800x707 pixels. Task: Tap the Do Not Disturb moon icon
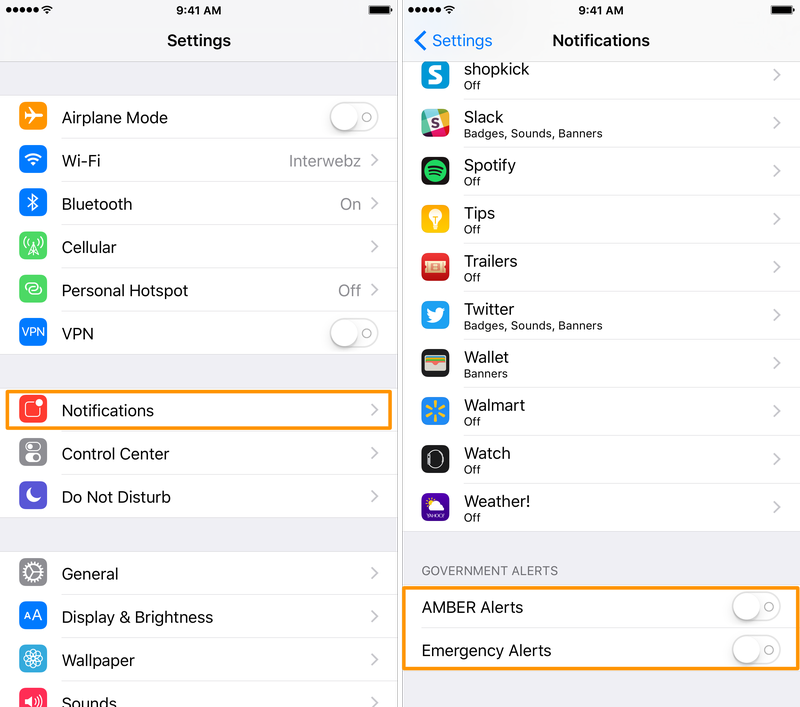pos(33,495)
